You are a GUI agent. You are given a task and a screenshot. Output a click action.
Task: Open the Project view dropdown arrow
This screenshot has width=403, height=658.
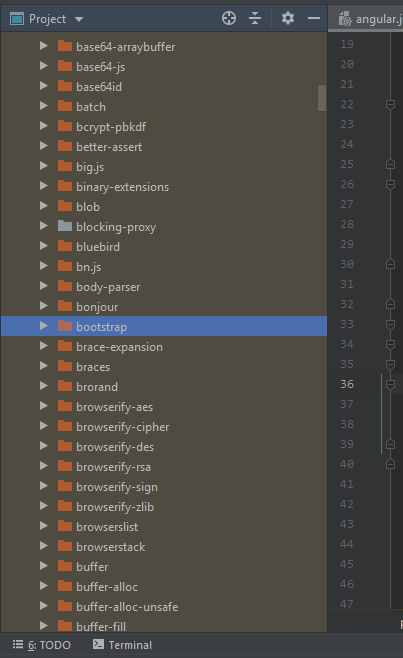79,19
